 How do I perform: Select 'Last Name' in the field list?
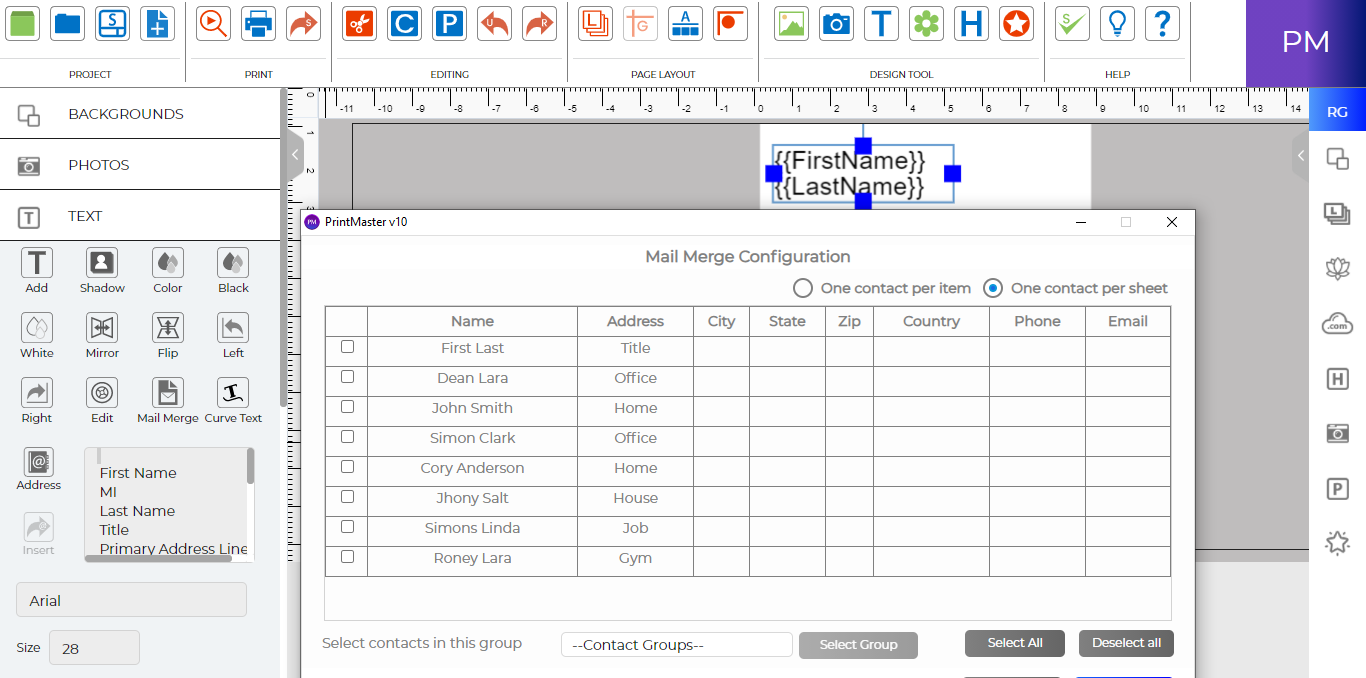(137, 511)
